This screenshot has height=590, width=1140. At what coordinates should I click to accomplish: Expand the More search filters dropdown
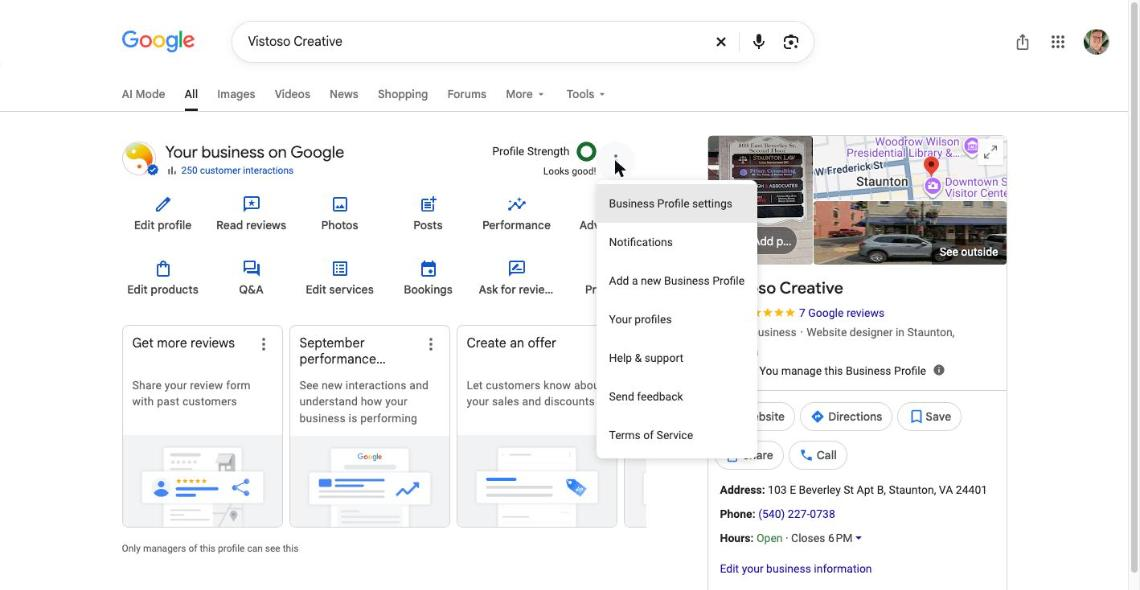(x=525, y=94)
